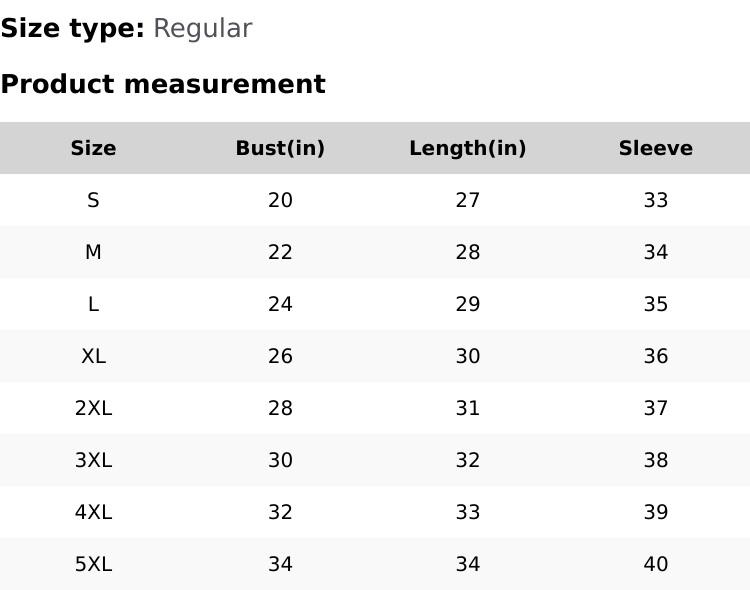Click the sleeve value 35 for L
750x590 pixels.
click(655, 304)
